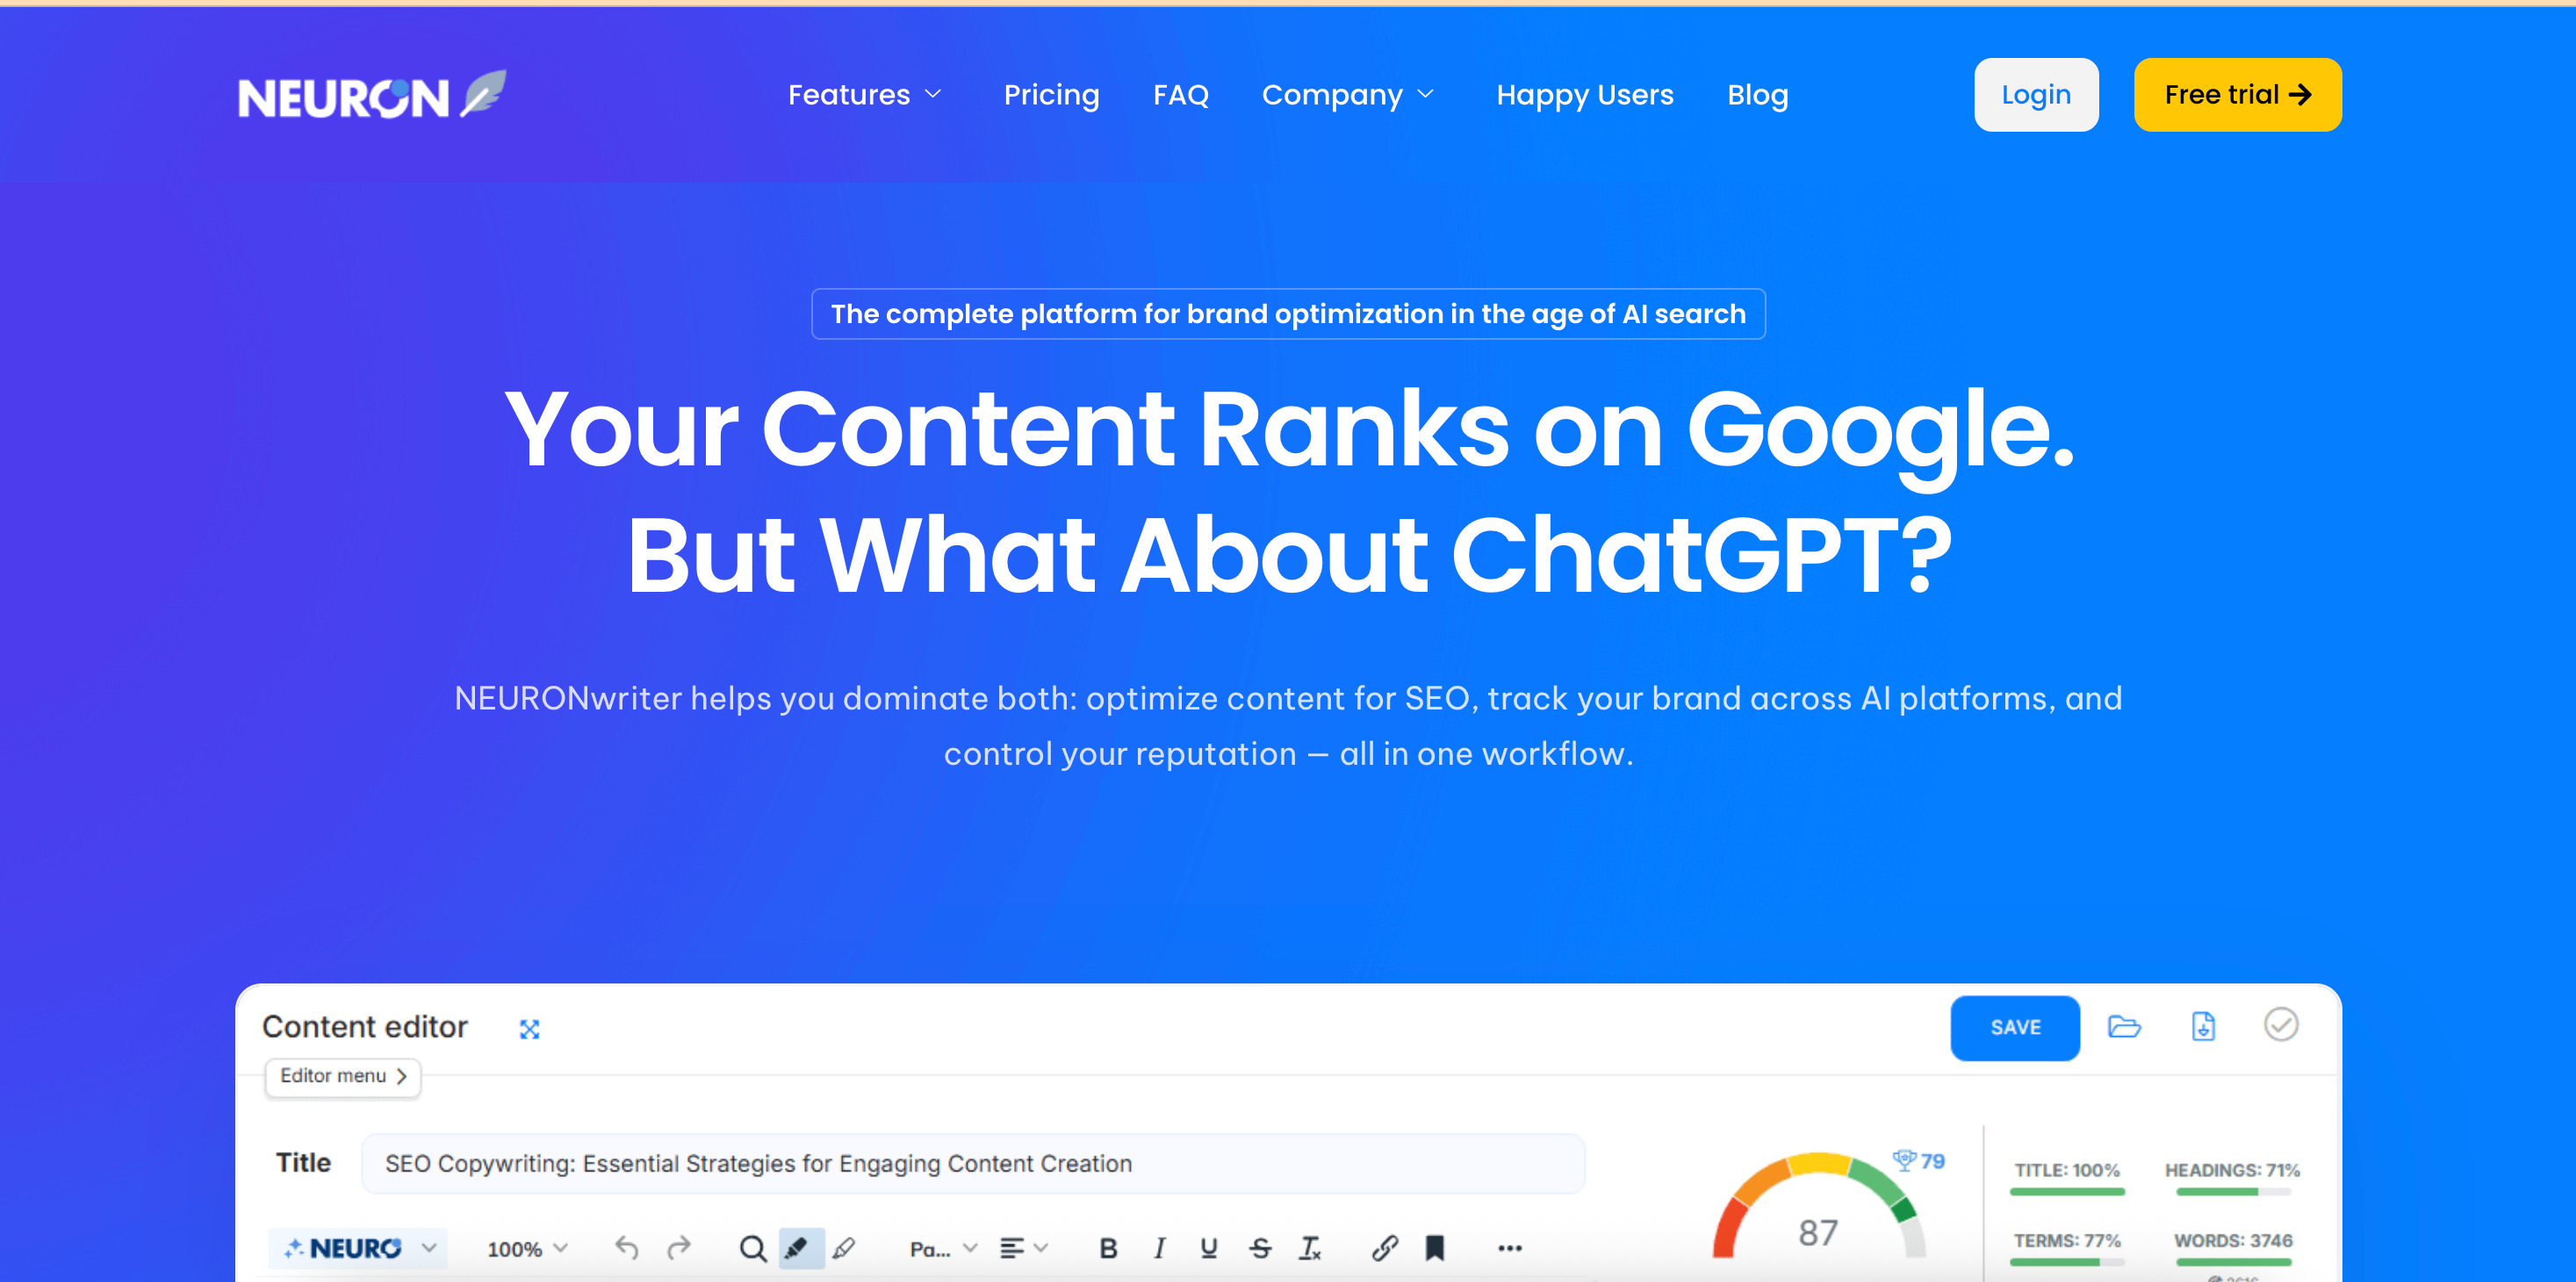This screenshot has width=2576, height=1282.
Task: Click the open folder icon next to SAVE
Action: tap(2123, 1027)
